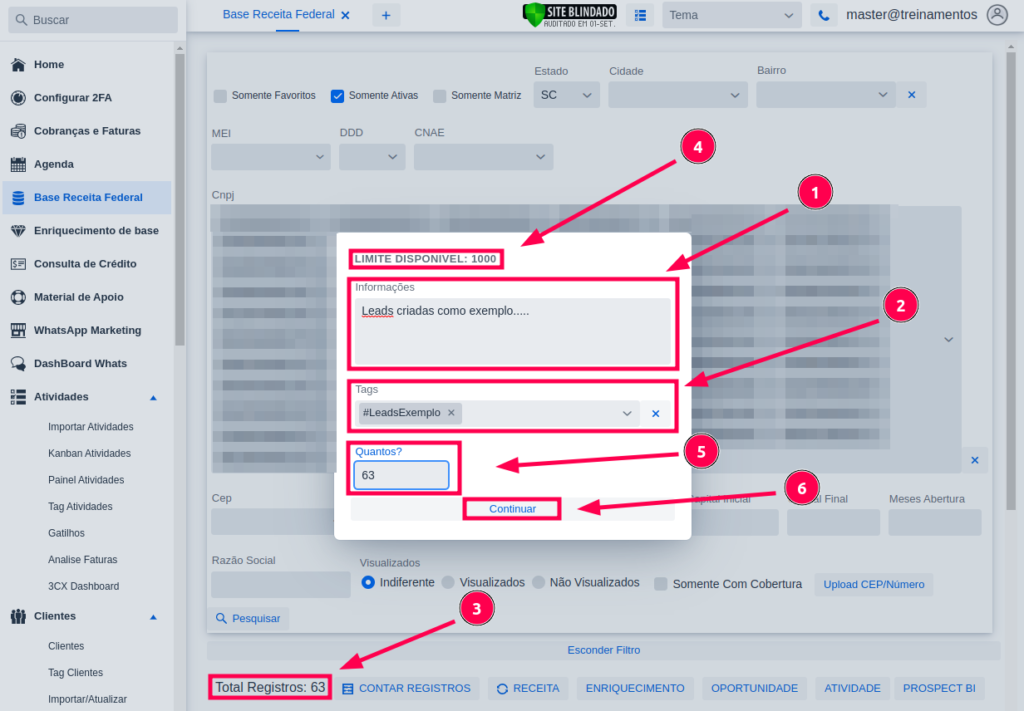This screenshot has height=711, width=1024.
Task: Click the list view icon beside Tema
Action: point(641,15)
